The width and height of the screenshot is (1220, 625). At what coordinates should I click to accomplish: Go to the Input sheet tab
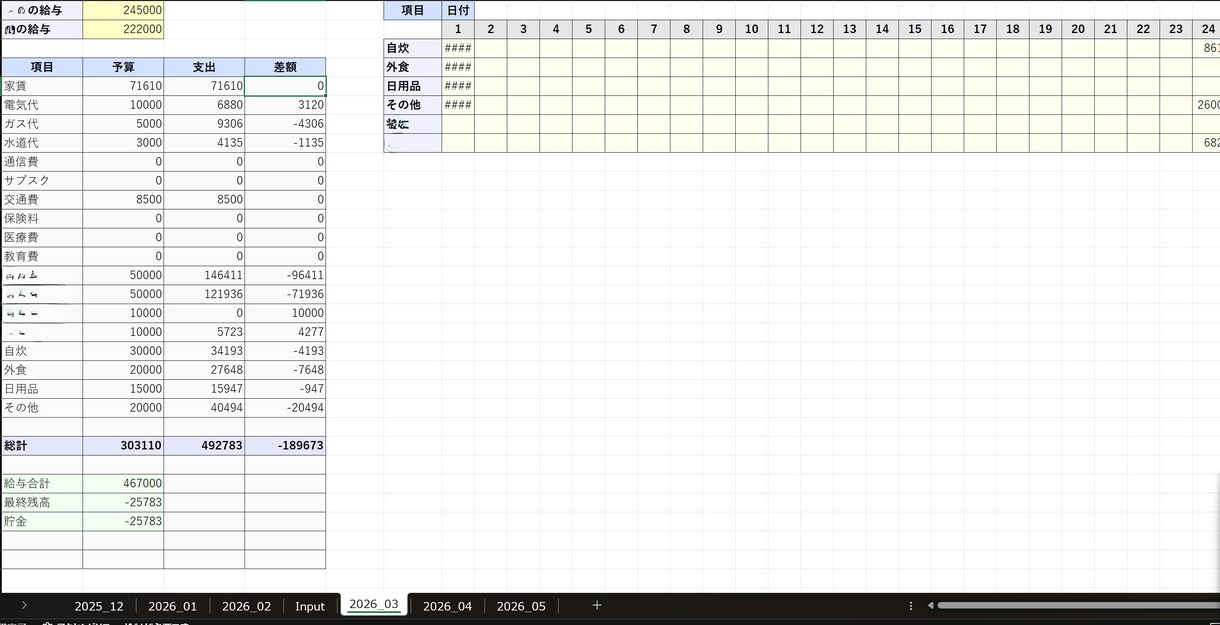(x=310, y=606)
